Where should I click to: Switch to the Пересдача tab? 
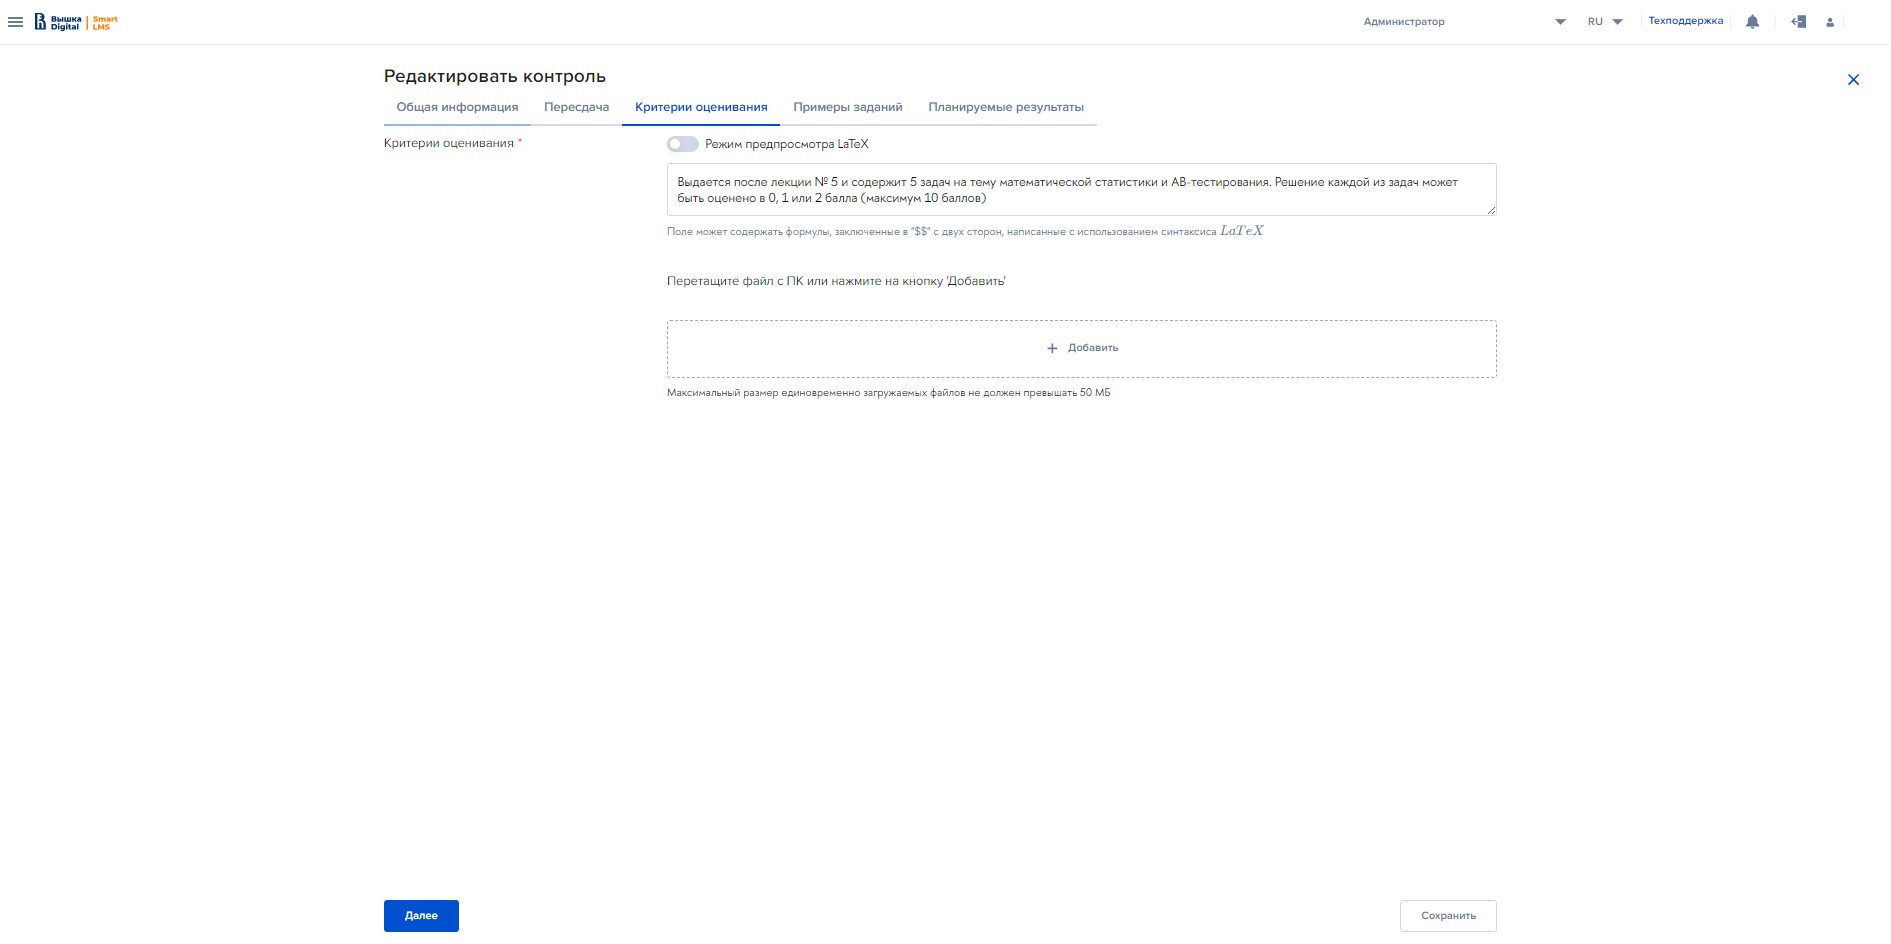click(x=576, y=107)
